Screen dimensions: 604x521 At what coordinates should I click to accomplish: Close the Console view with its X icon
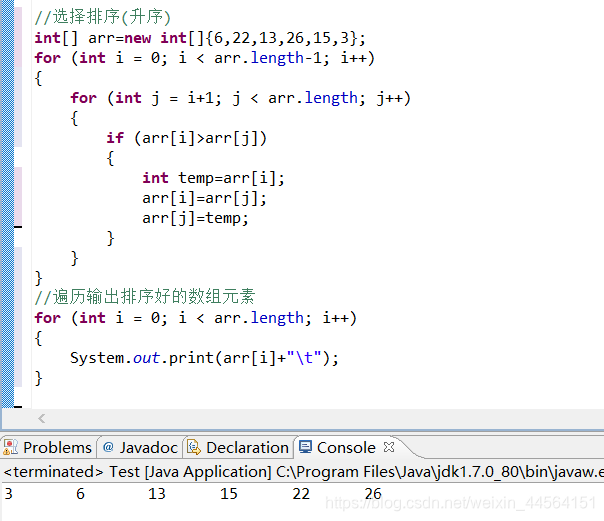pyautogui.click(x=389, y=447)
